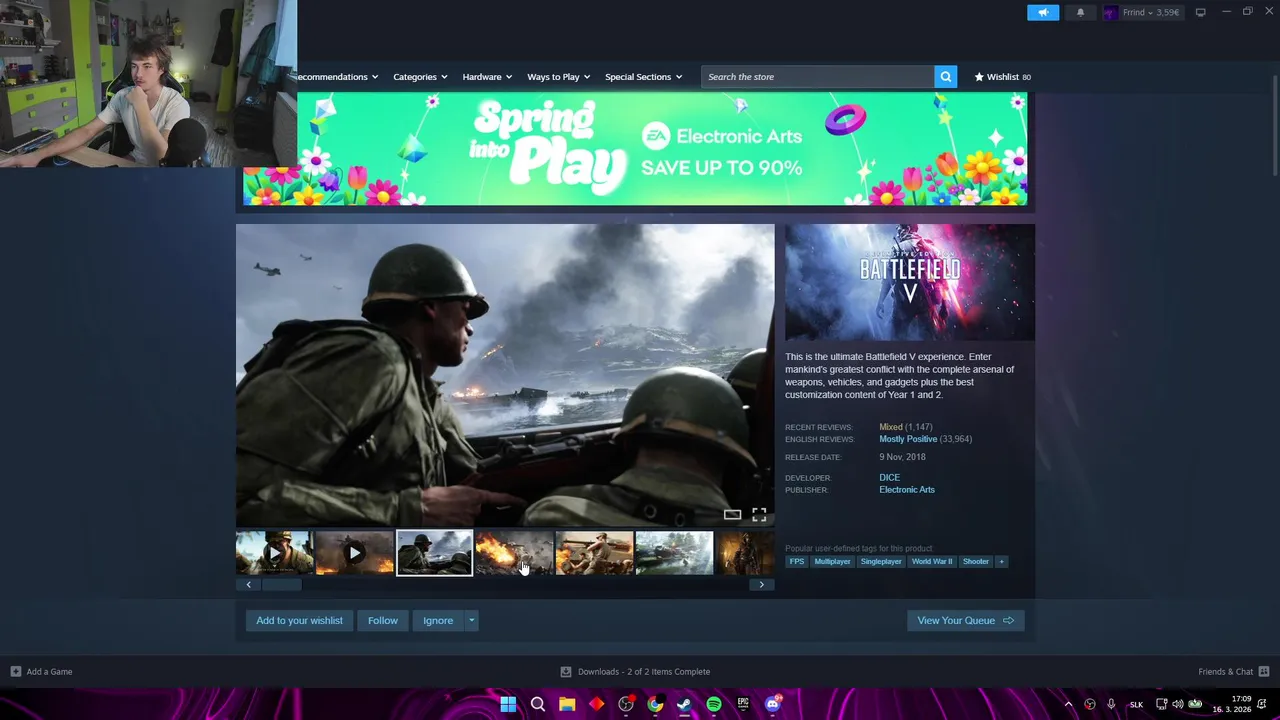The height and width of the screenshot is (720, 1280).
Task: Click Add to your wishlist button
Action: (x=299, y=621)
